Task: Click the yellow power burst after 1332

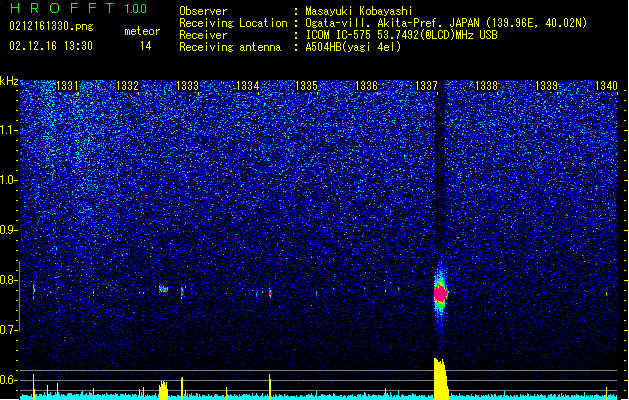Action: pyautogui.click(x=163, y=390)
